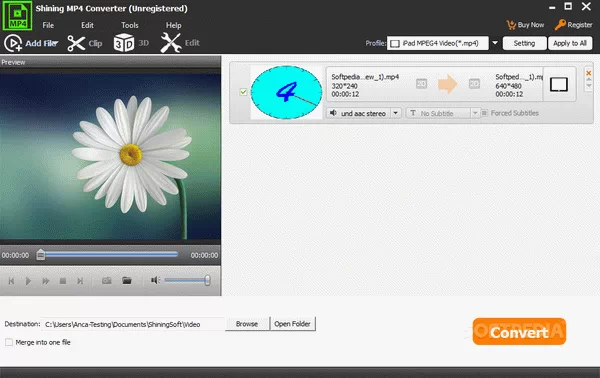Screen dimensions: 600x378
Task: Expand the subtitle dropdown arrow
Action: coord(475,113)
